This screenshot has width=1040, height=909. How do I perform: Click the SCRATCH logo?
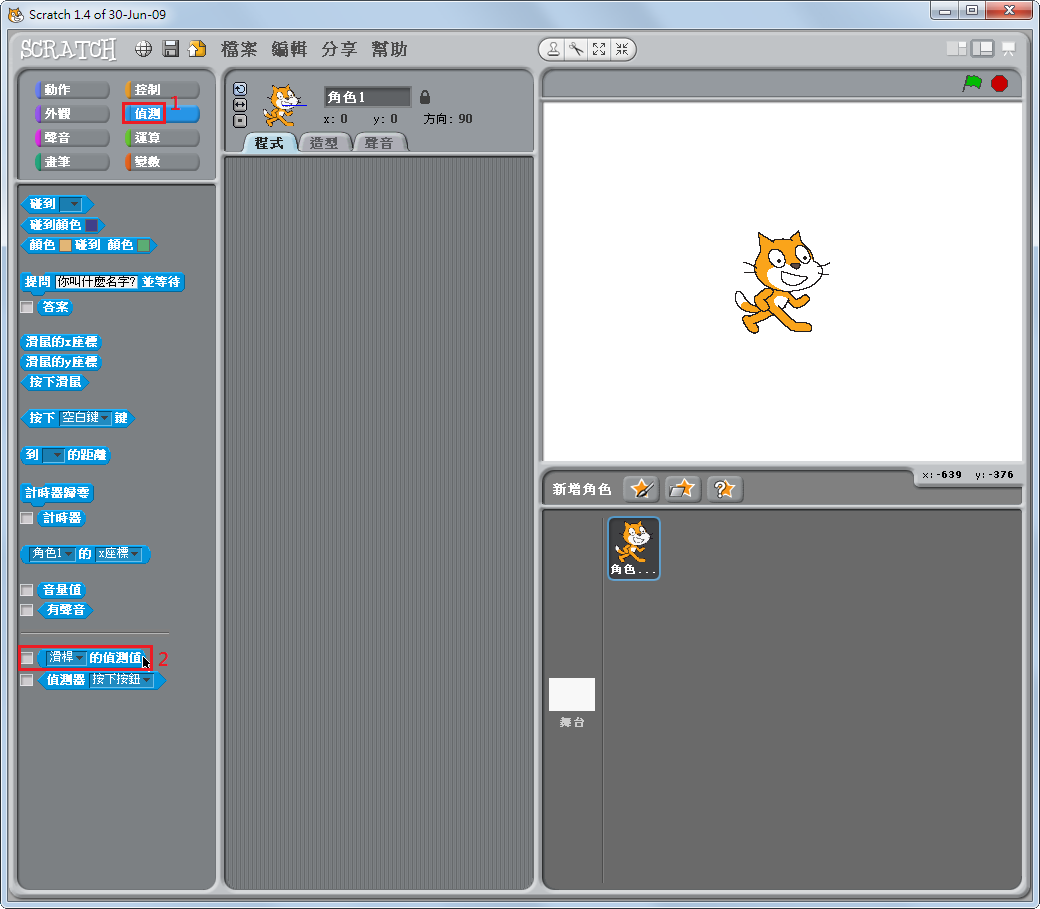coord(68,49)
